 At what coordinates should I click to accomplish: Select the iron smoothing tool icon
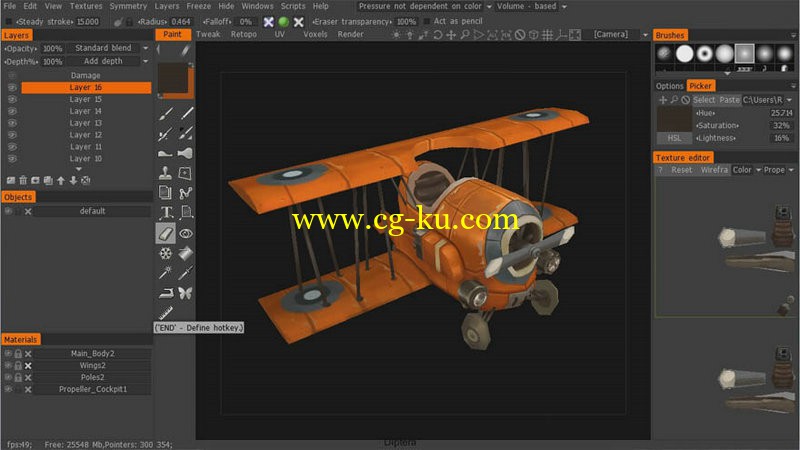pyautogui.click(x=166, y=293)
